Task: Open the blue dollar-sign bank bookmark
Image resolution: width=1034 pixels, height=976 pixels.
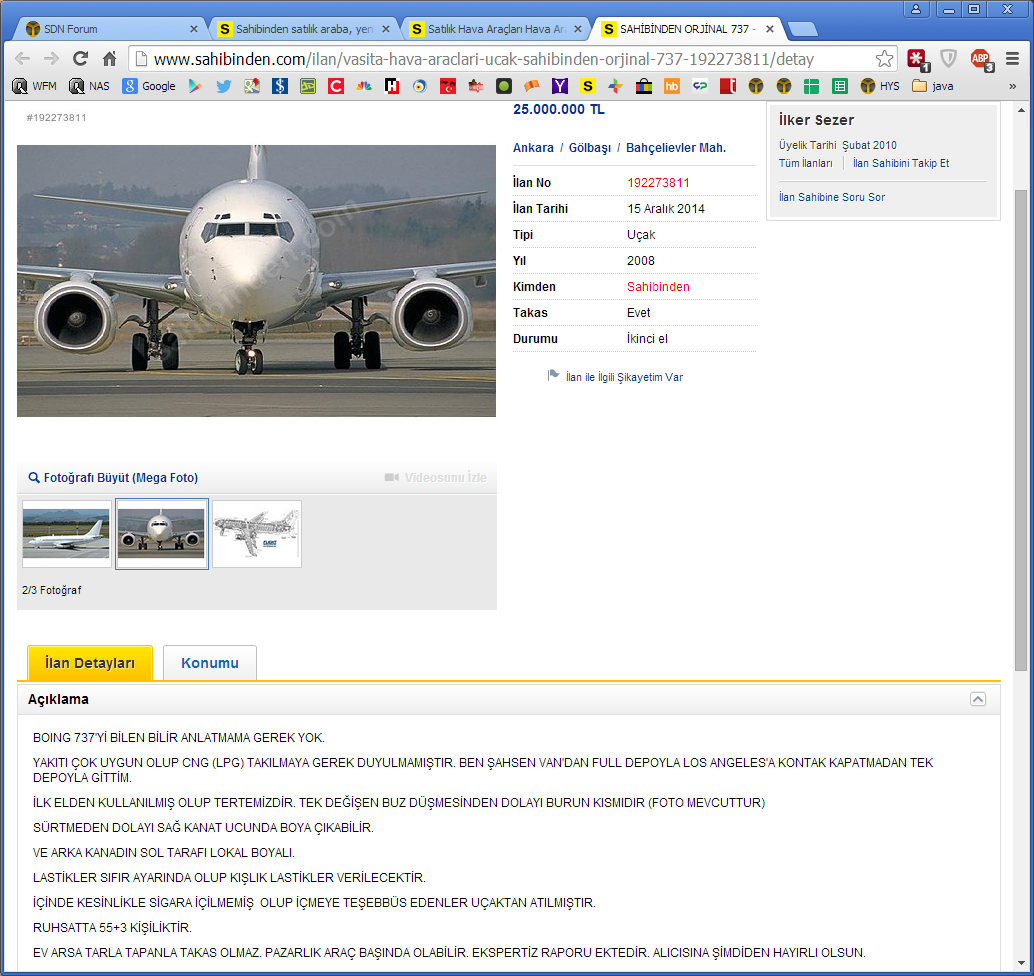Action: point(280,86)
